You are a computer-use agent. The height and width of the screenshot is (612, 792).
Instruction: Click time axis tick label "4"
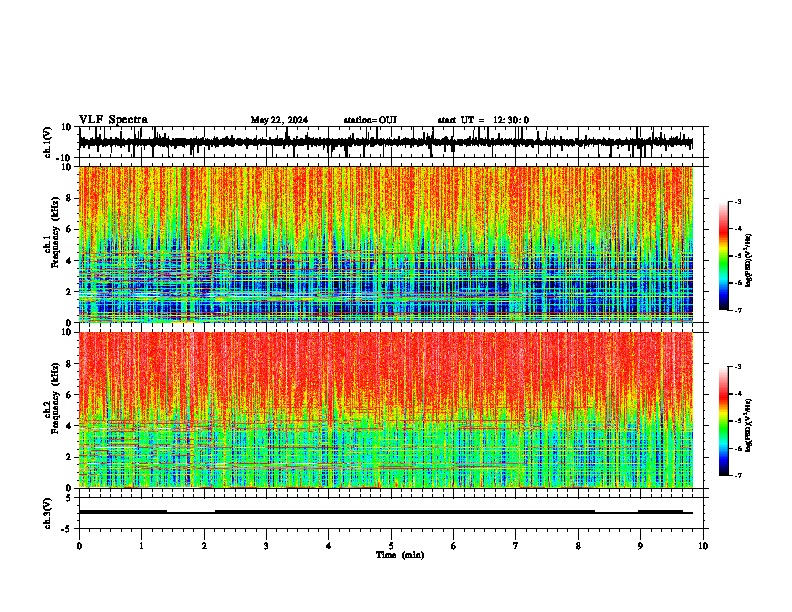point(329,546)
